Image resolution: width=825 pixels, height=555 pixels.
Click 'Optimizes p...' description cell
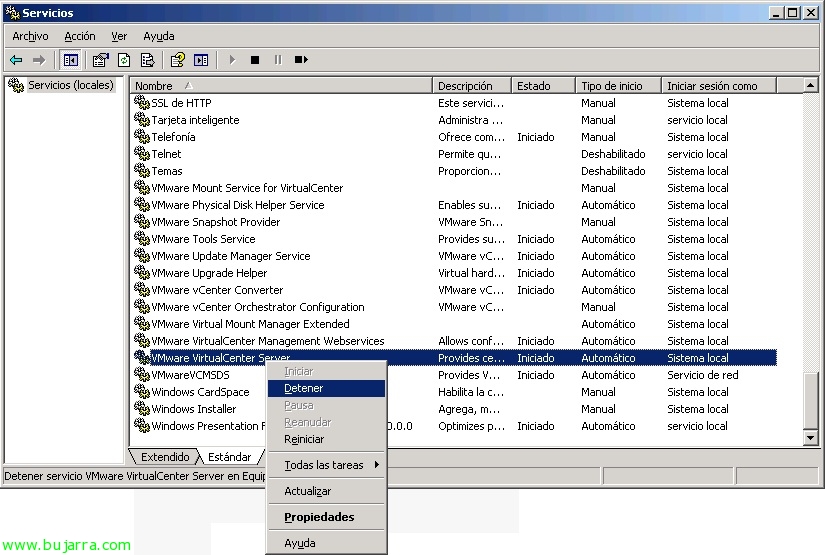tap(471, 426)
